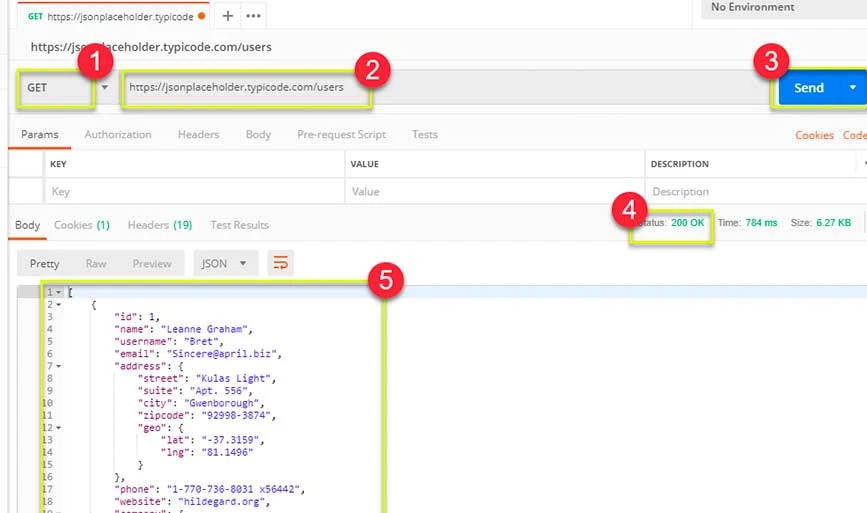This screenshot has width=867, height=513.
Task: Click the "Apt. 556" suite value
Action: [219, 390]
